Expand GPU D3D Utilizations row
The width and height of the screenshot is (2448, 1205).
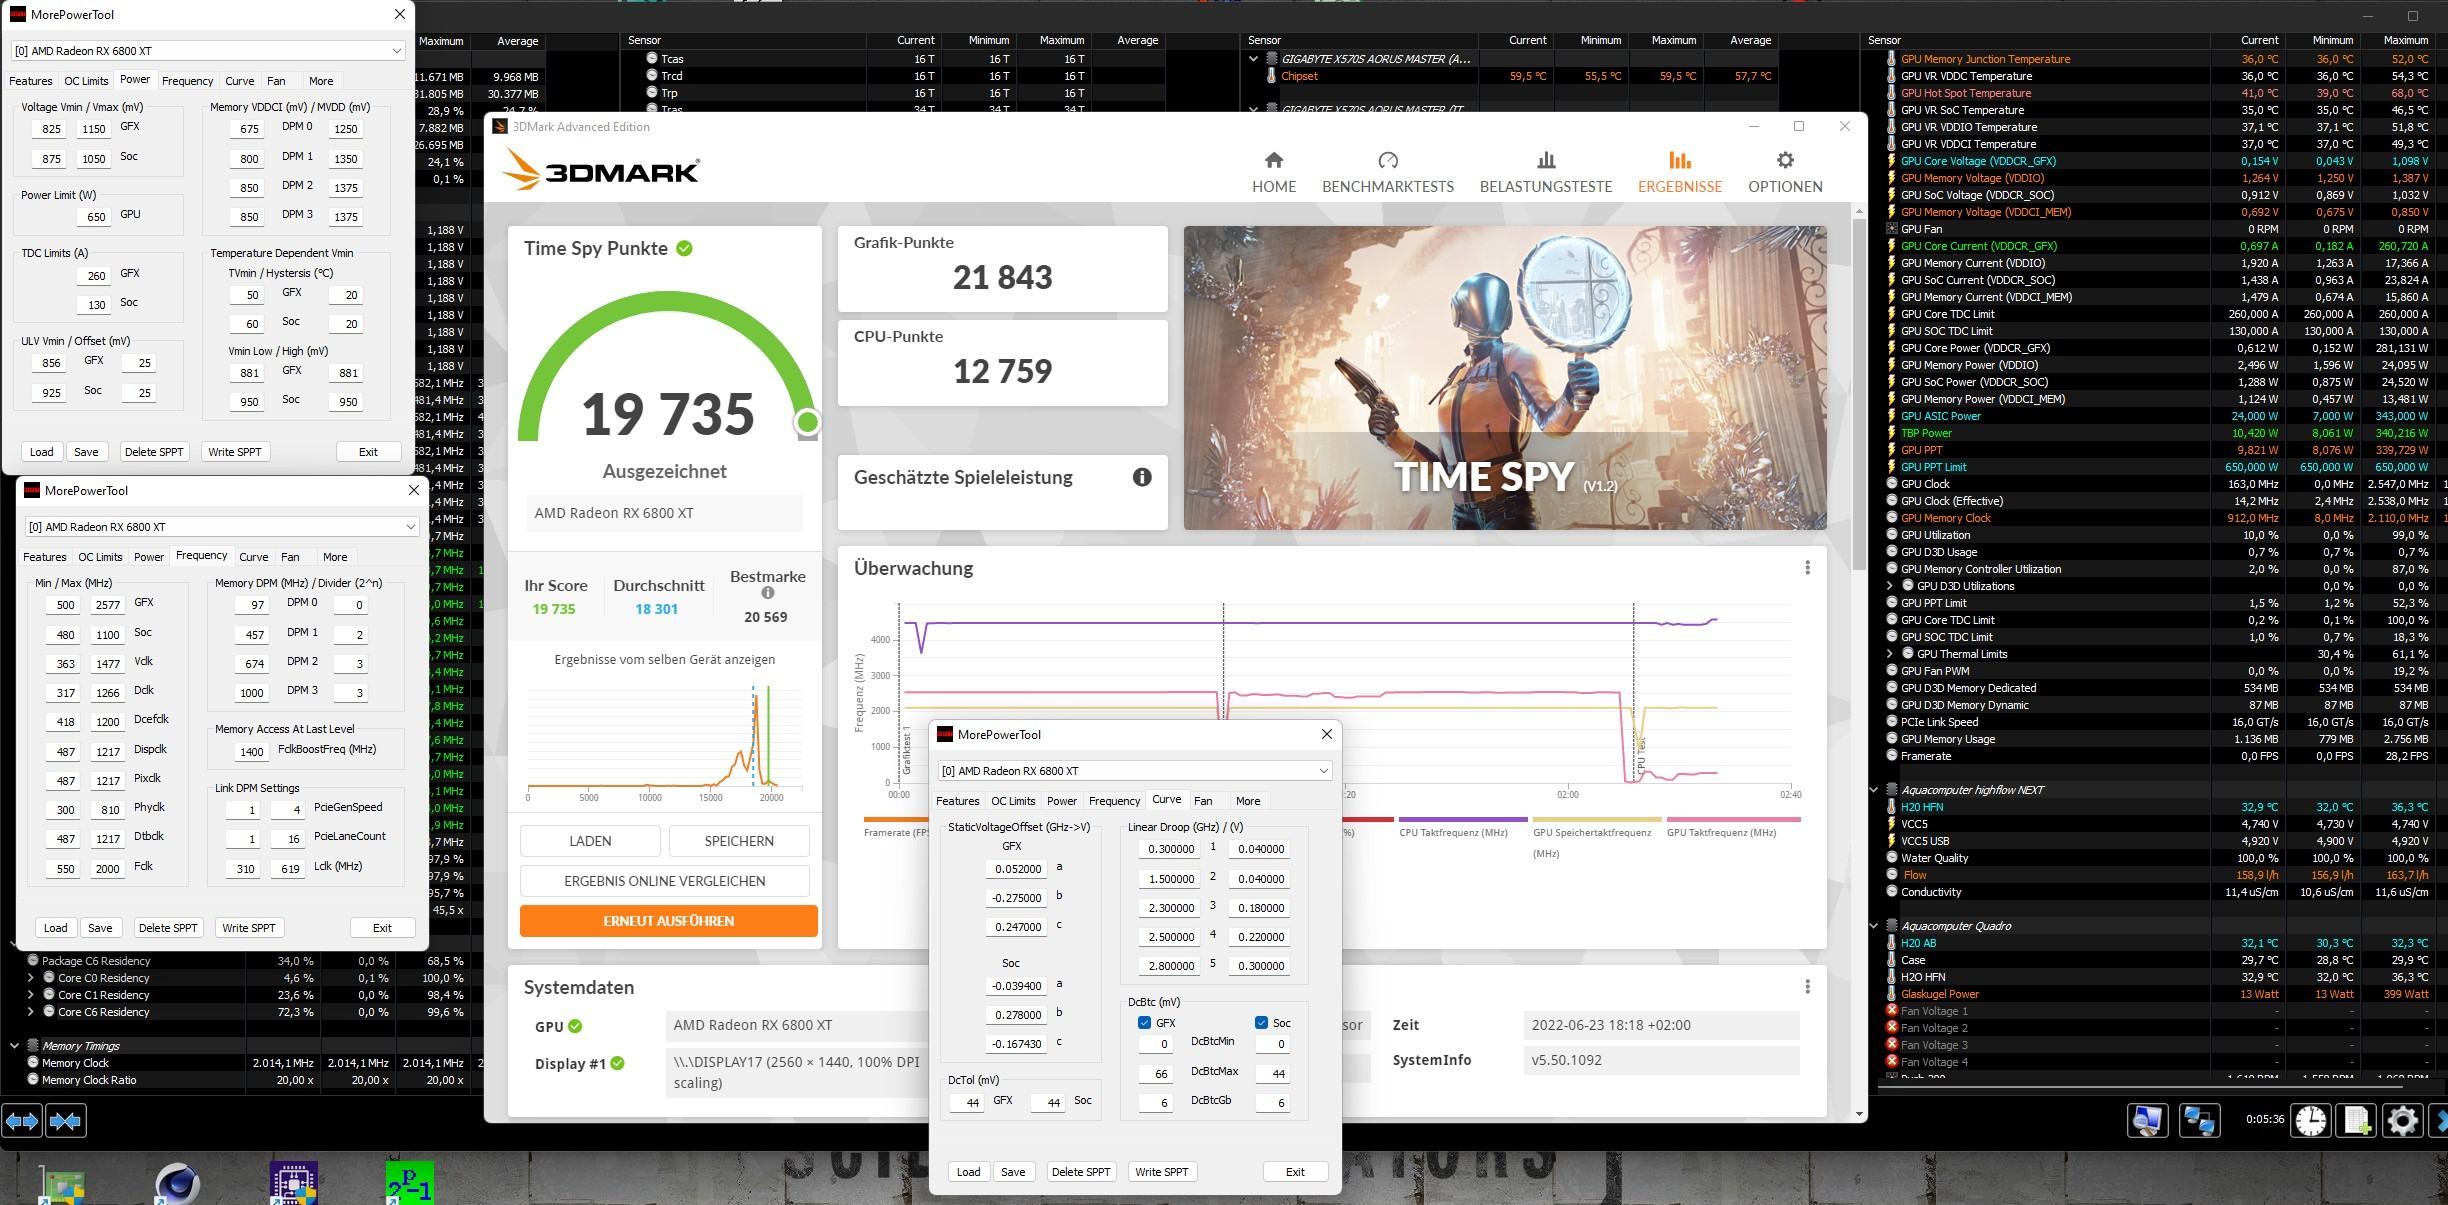coord(1890,586)
